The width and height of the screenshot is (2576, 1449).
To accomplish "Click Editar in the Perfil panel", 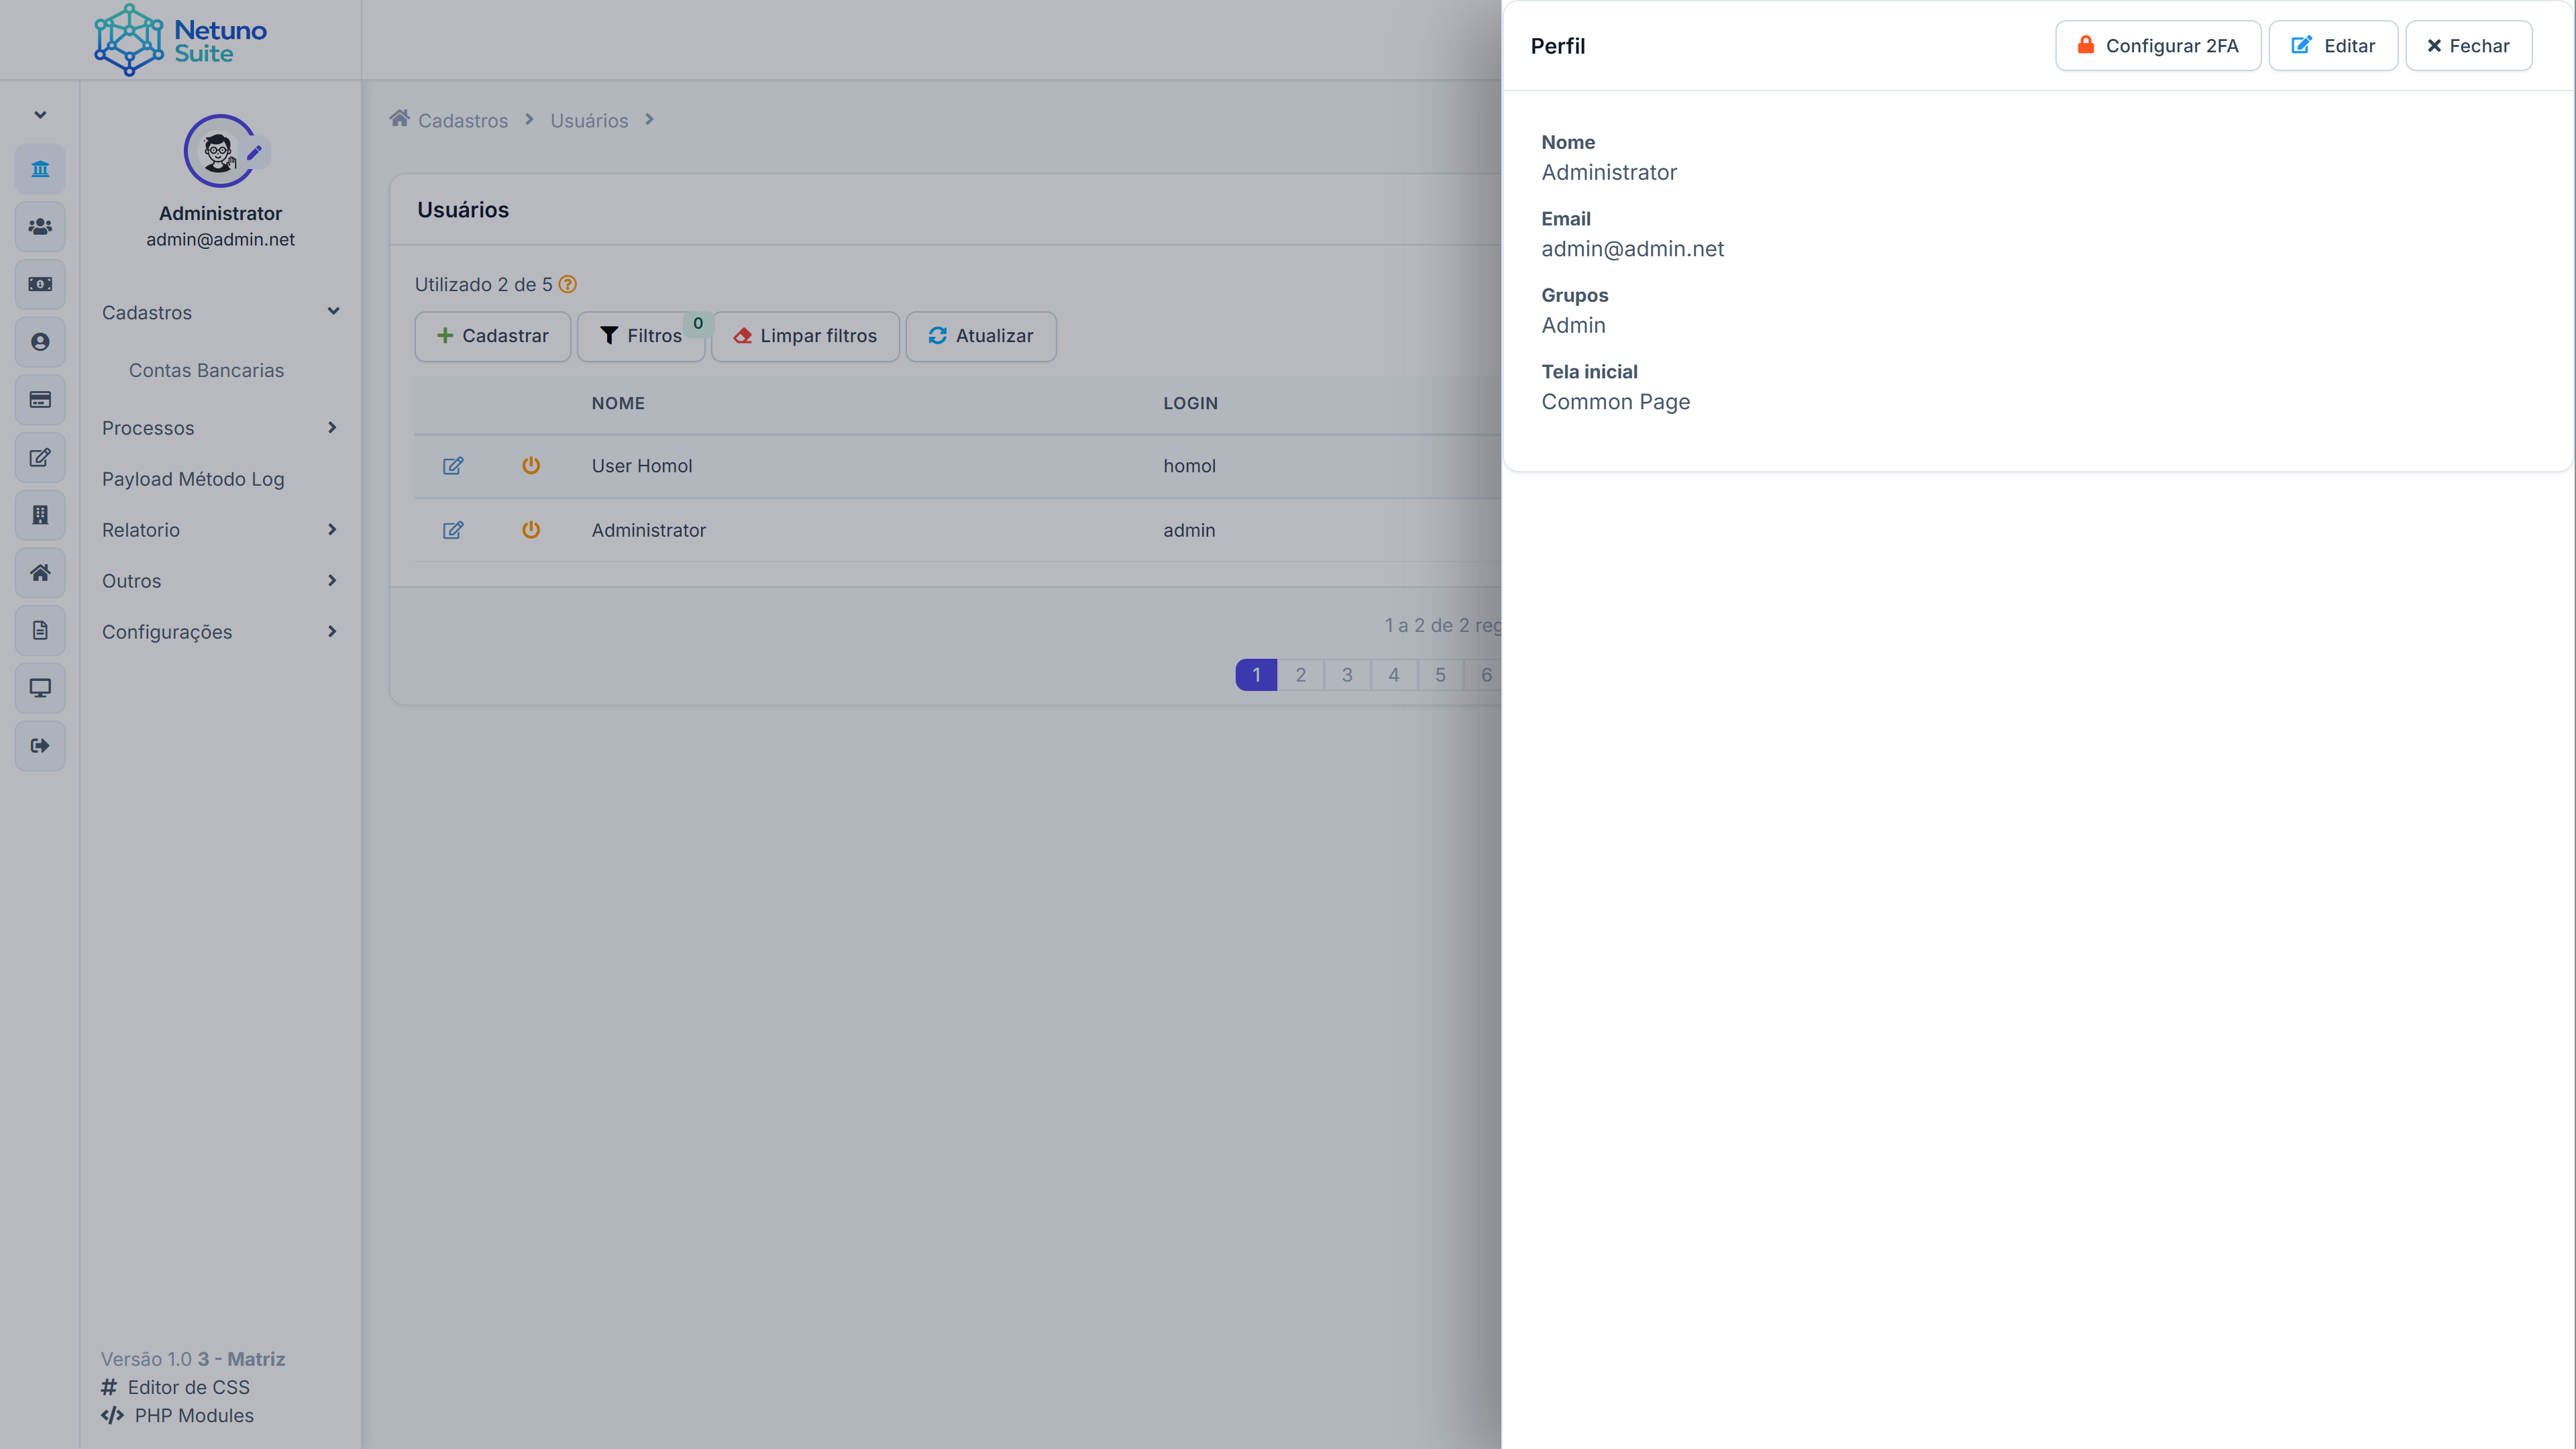I will [x=2333, y=46].
